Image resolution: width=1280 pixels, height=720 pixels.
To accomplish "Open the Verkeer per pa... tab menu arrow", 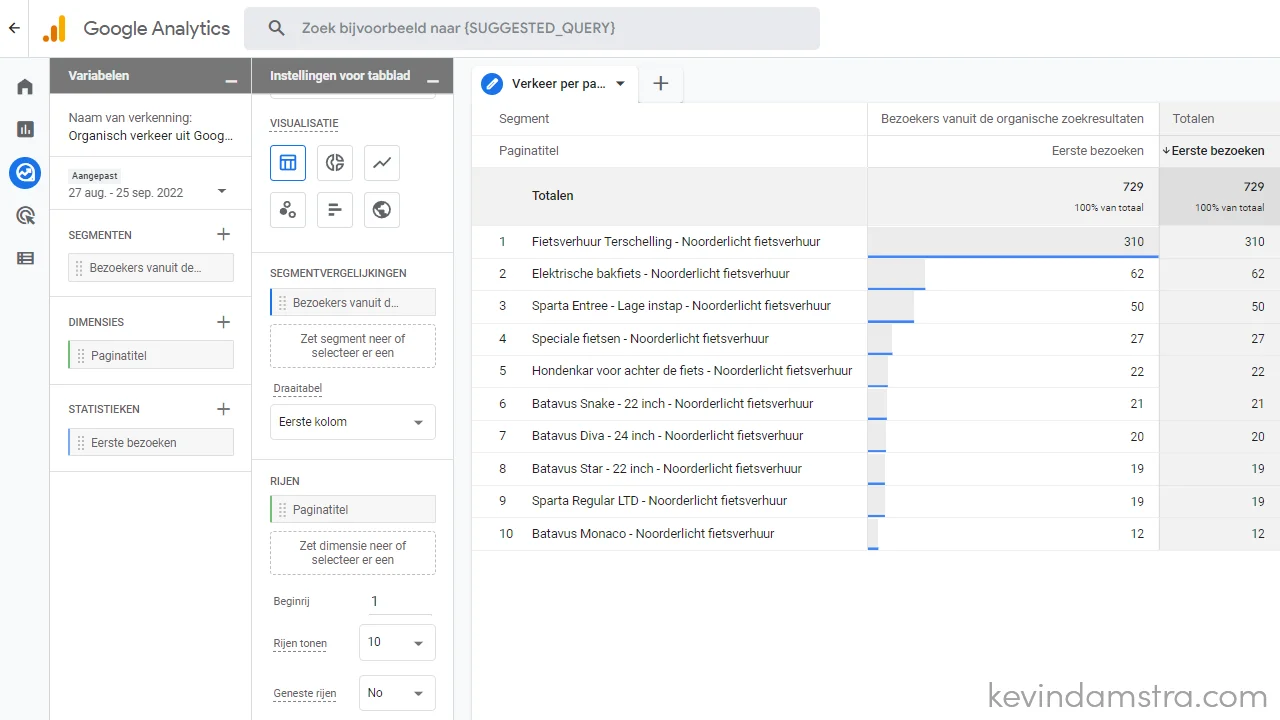I will (x=620, y=84).
